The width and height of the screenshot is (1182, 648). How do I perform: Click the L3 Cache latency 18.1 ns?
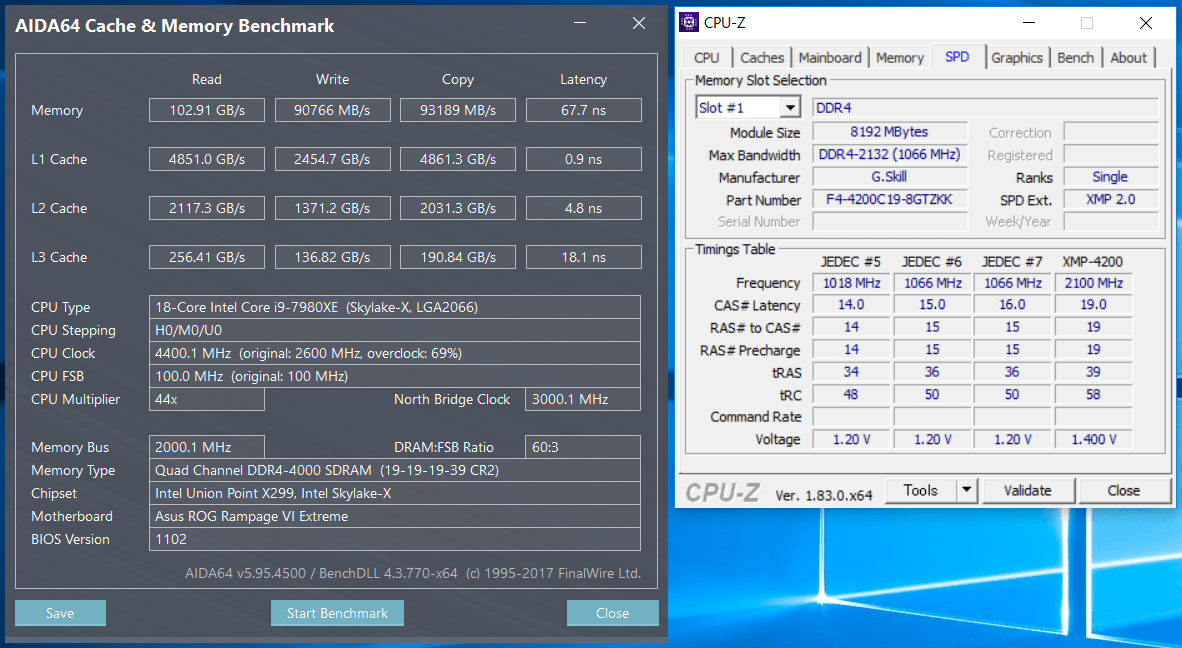[x=583, y=257]
